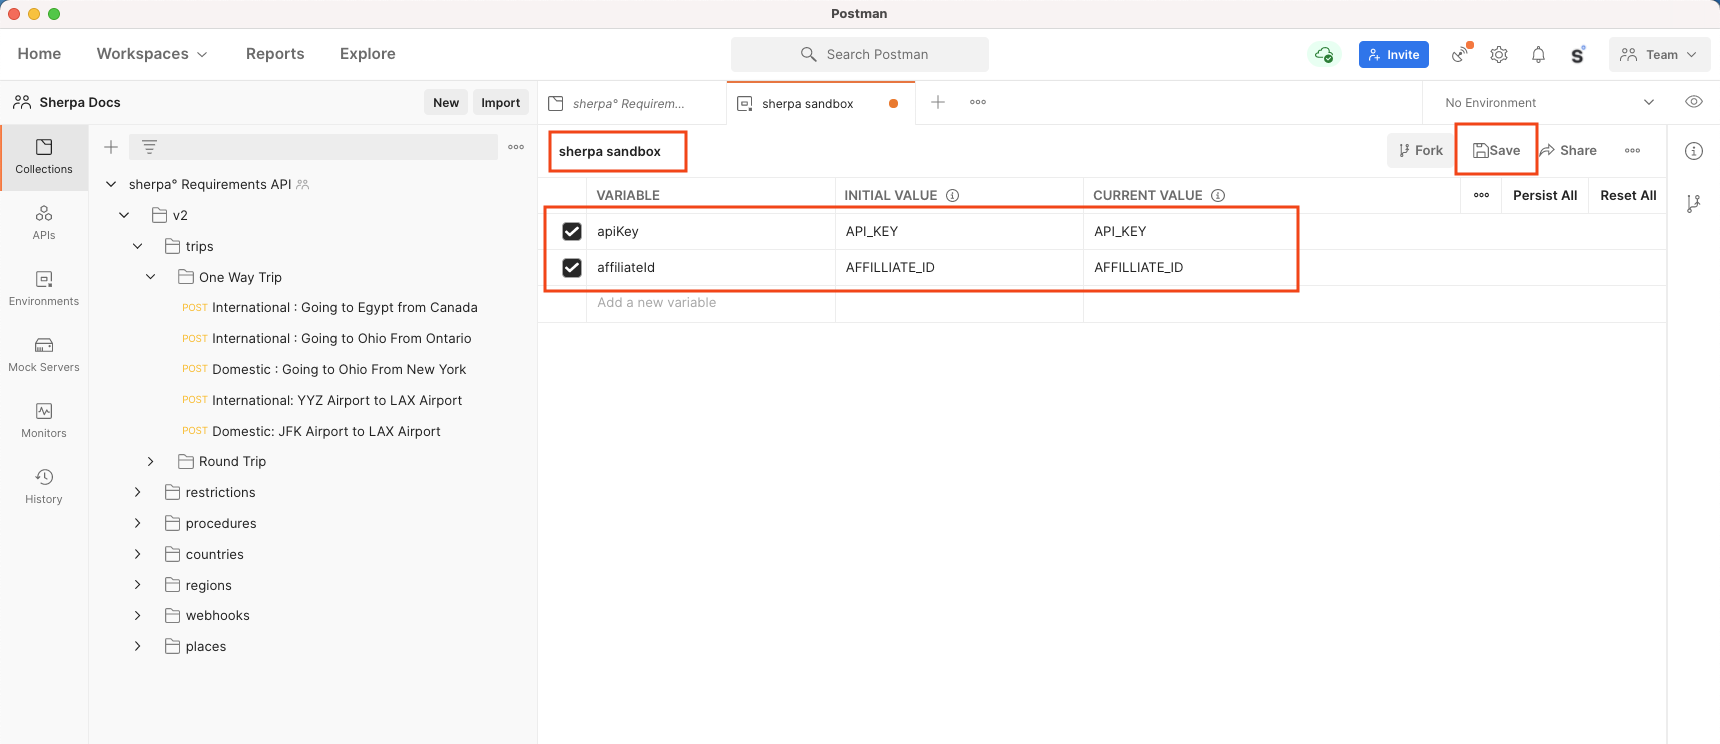Uncheck the affiliateId variable checkbox
Viewport: 1720px width, 744px height.
[x=572, y=268]
